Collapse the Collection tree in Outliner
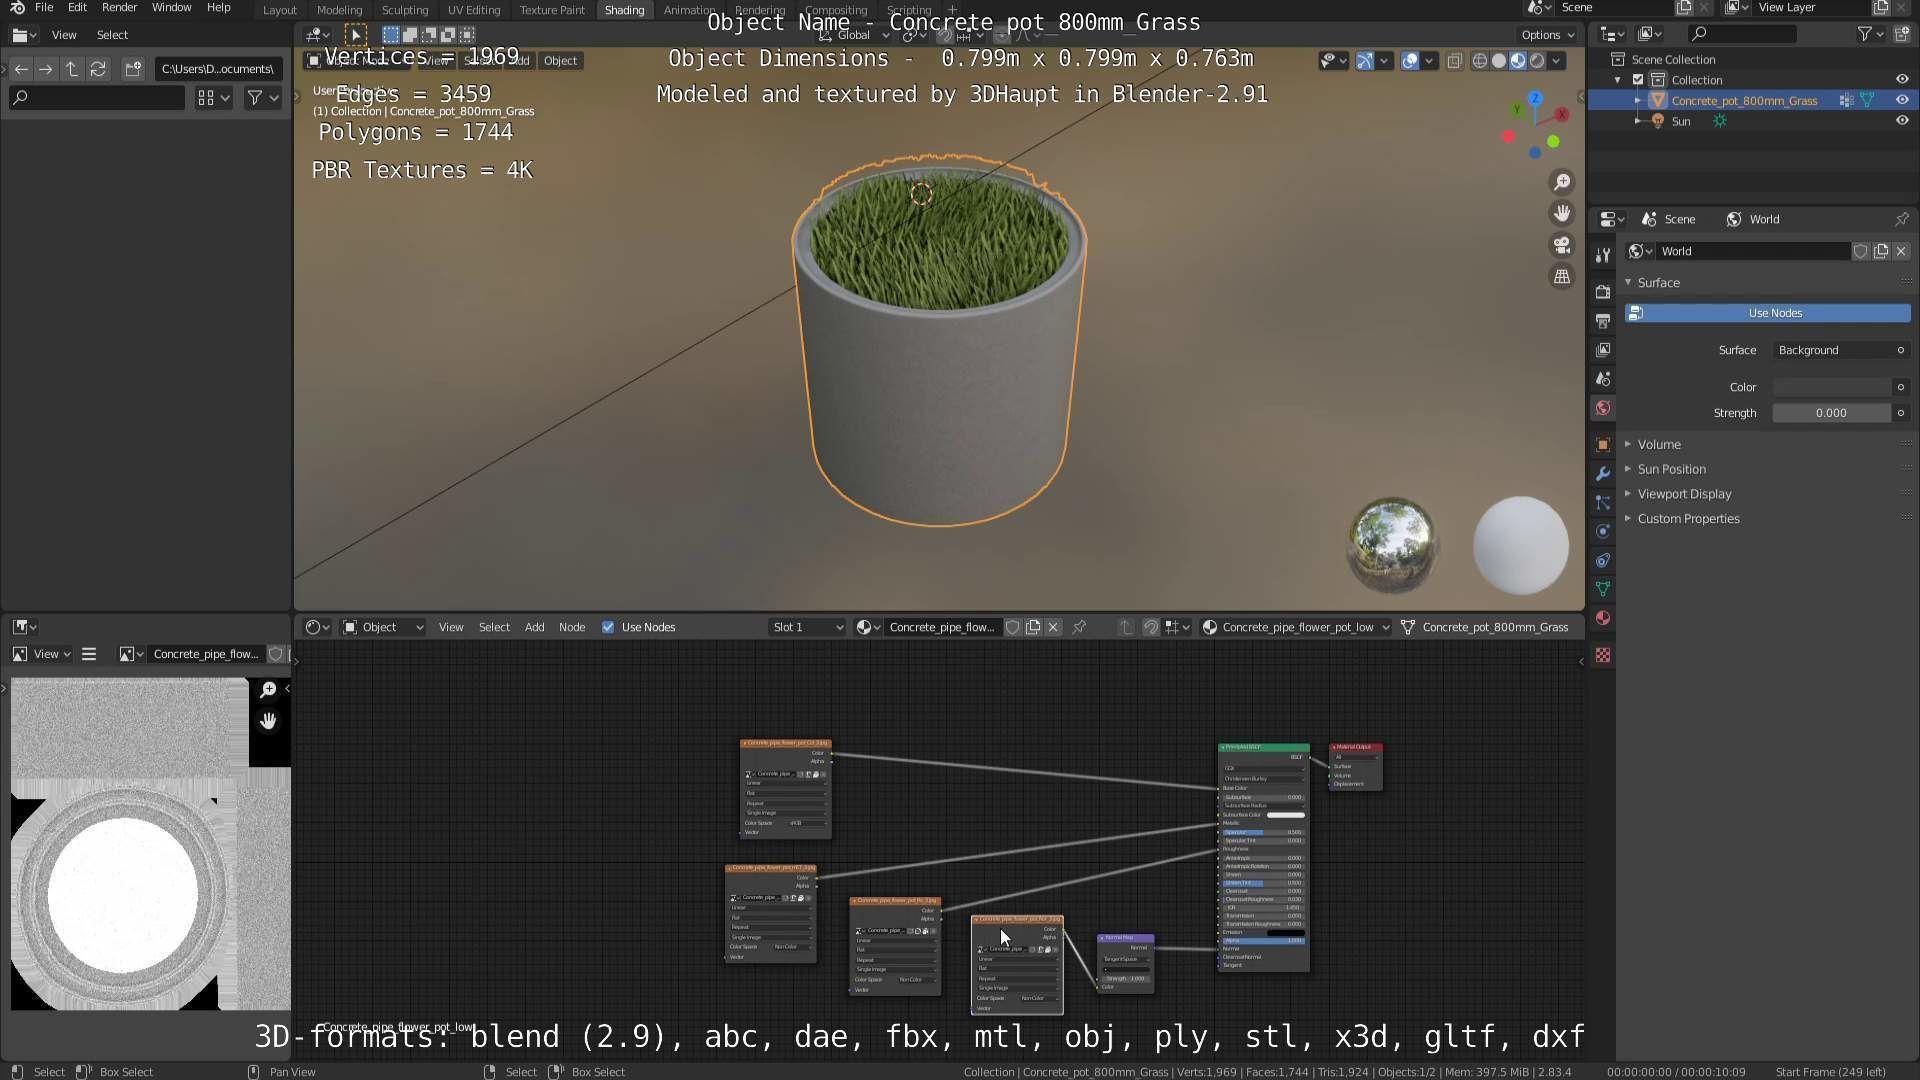Screen dimensions: 1920x1080 click(x=1618, y=80)
